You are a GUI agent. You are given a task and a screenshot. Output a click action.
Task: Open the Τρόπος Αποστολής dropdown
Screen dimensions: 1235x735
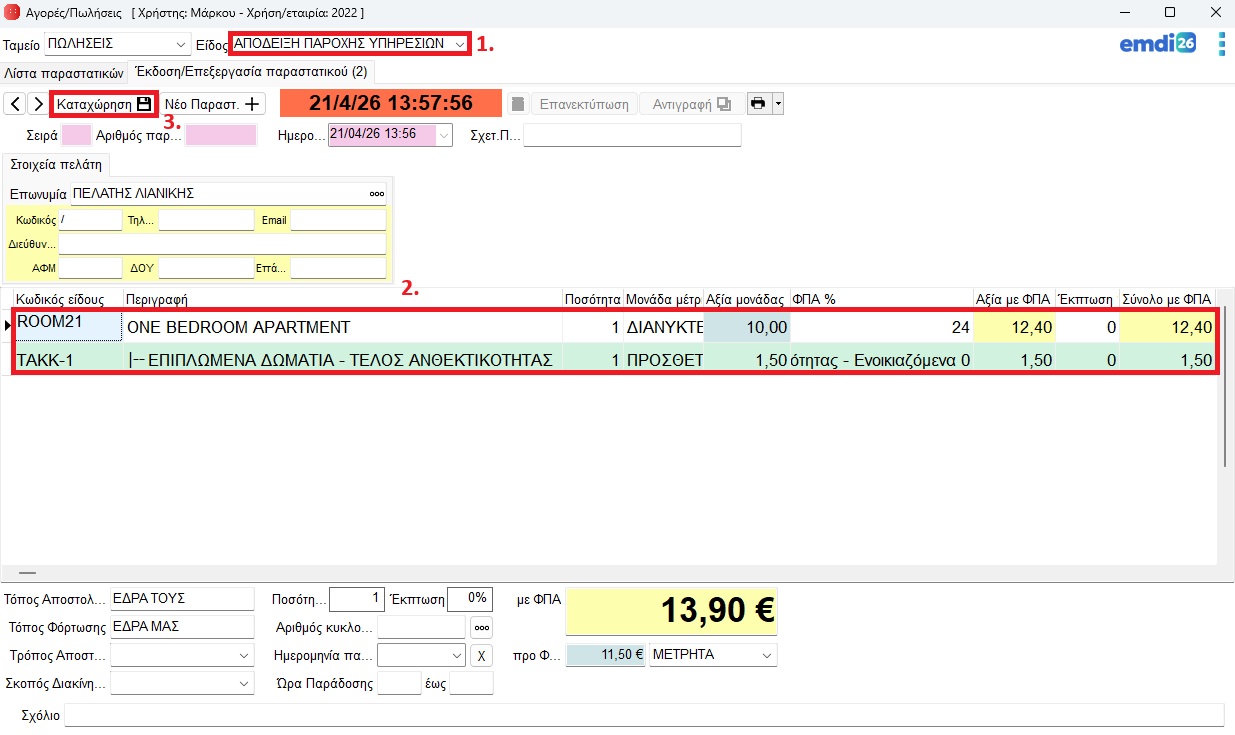(245, 656)
